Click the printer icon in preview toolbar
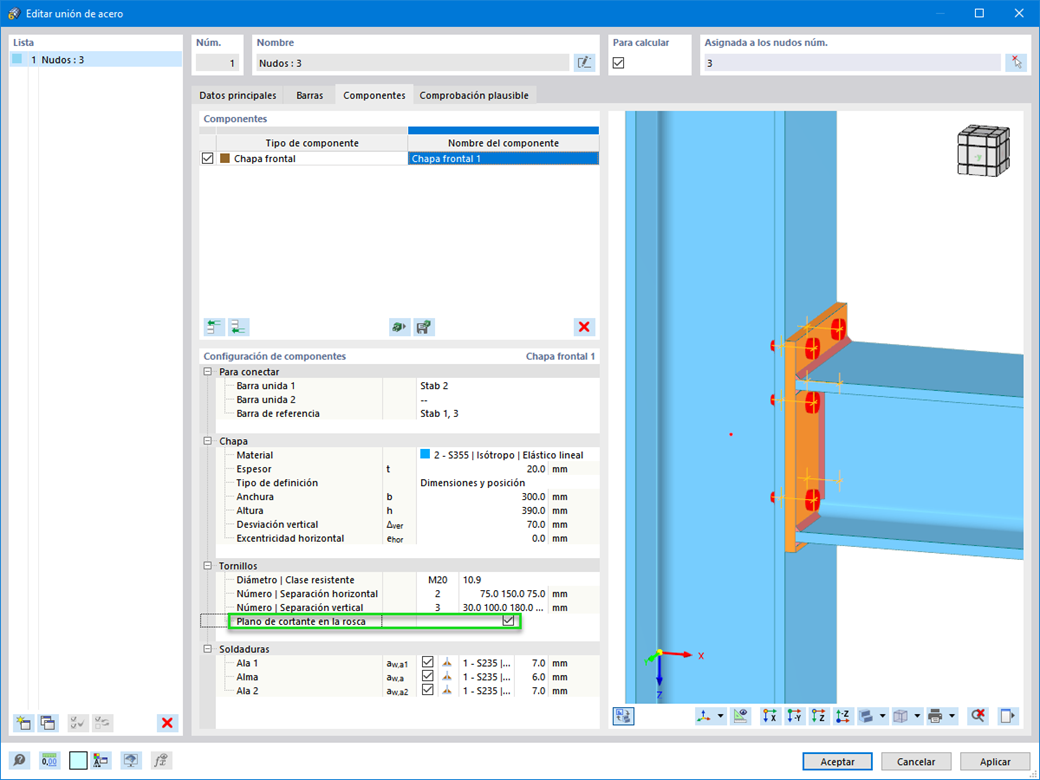 pos(935,716)
